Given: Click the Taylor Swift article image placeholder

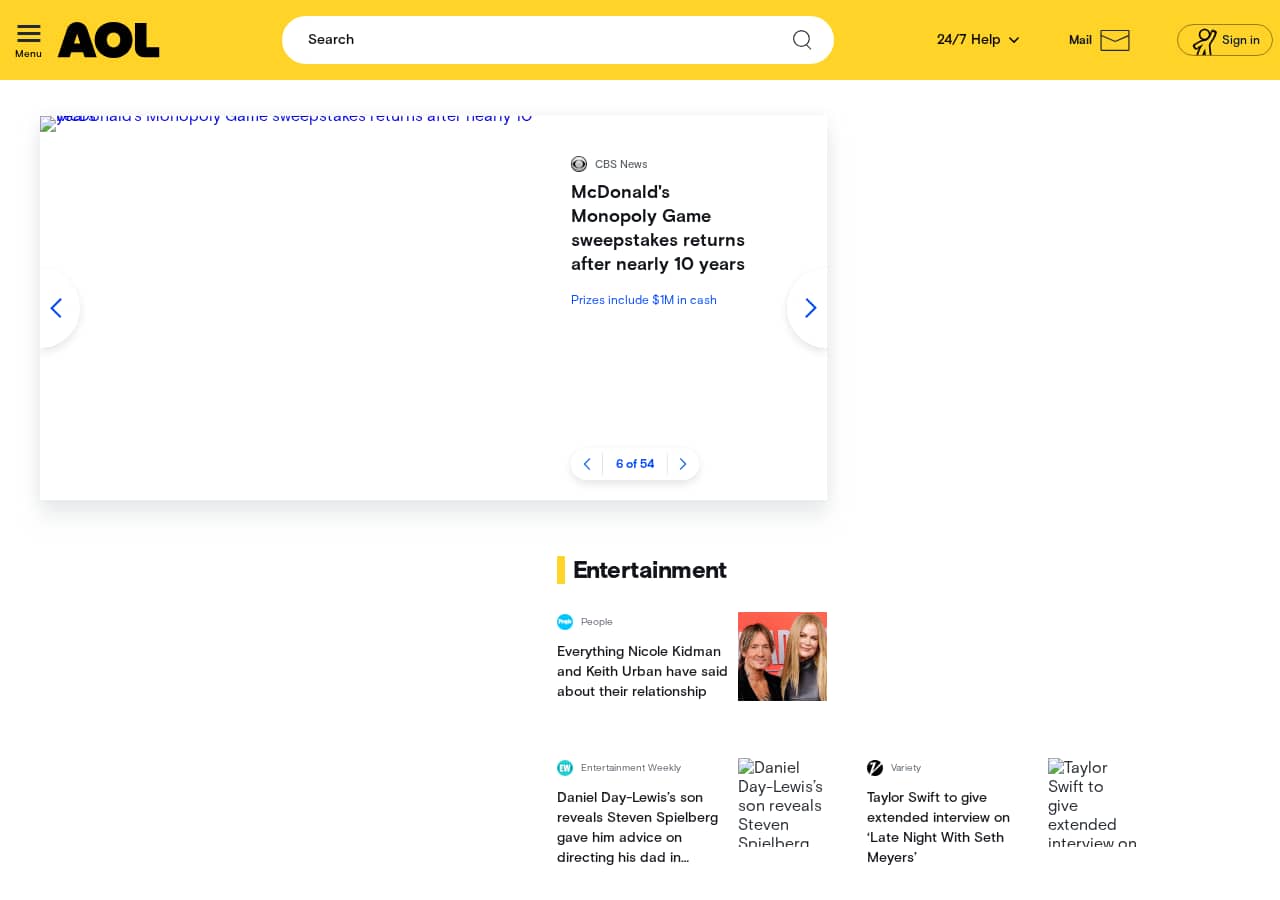Looking at the screenshot, I should [x=1092, y=802].
